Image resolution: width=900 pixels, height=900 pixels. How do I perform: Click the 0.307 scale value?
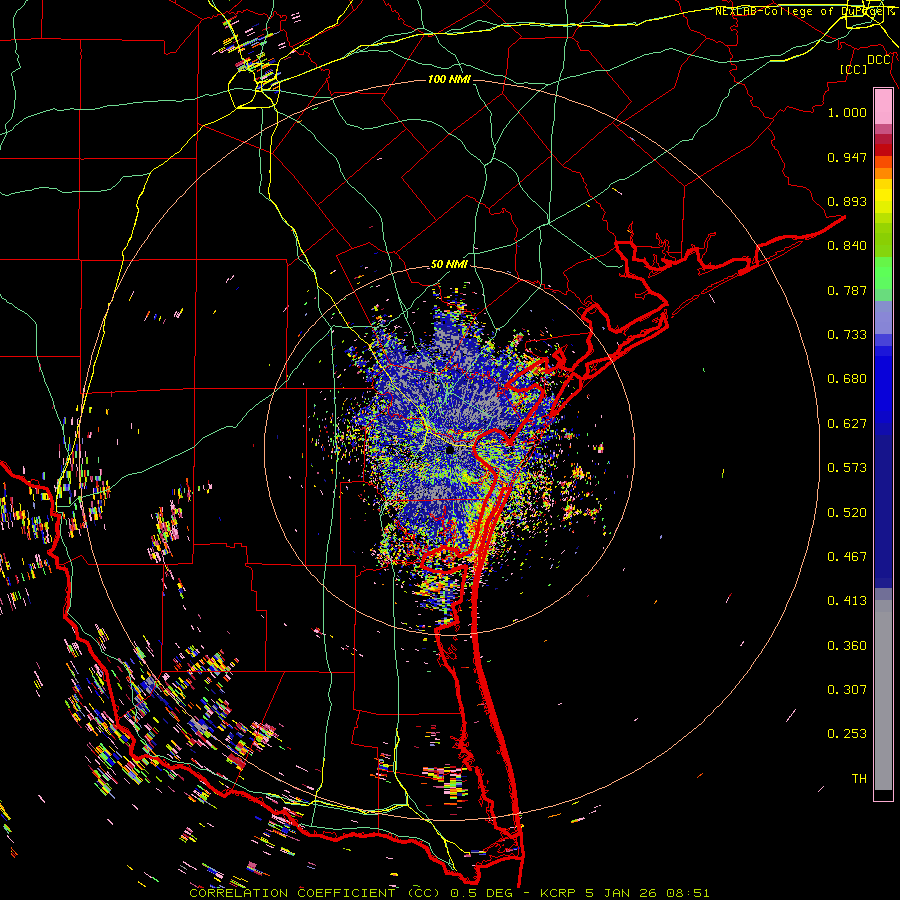pos(847,690)
